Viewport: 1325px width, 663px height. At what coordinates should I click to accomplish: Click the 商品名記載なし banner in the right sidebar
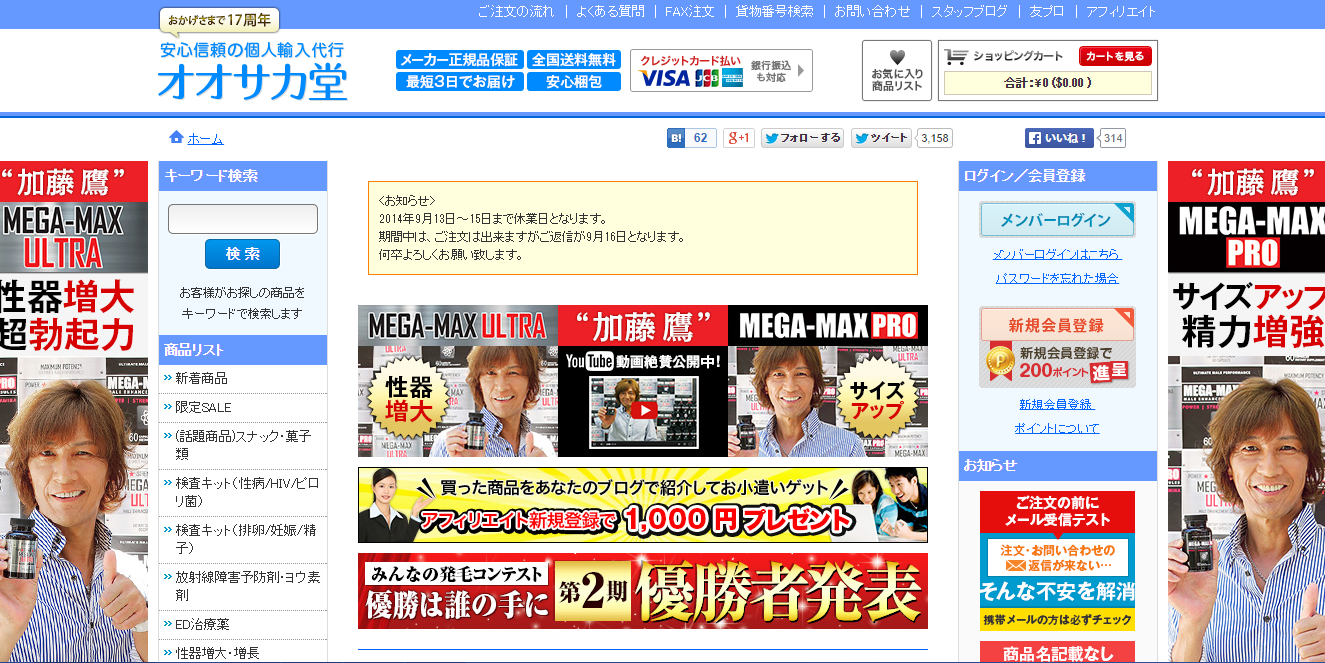coord(1057,652)
